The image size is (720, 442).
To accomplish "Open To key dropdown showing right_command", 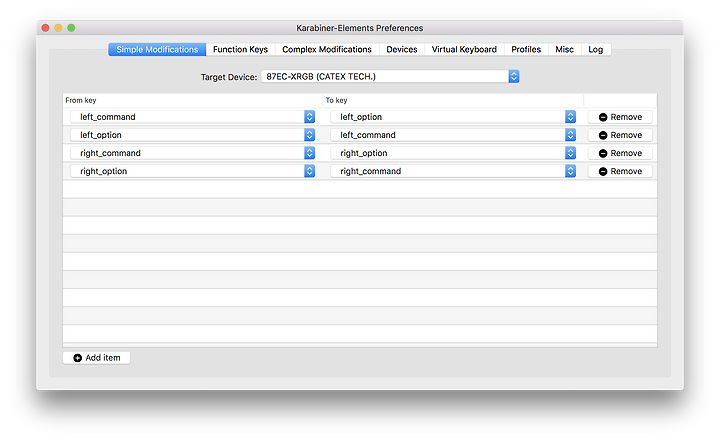I will pyautogui.click(x=453, y=171).
